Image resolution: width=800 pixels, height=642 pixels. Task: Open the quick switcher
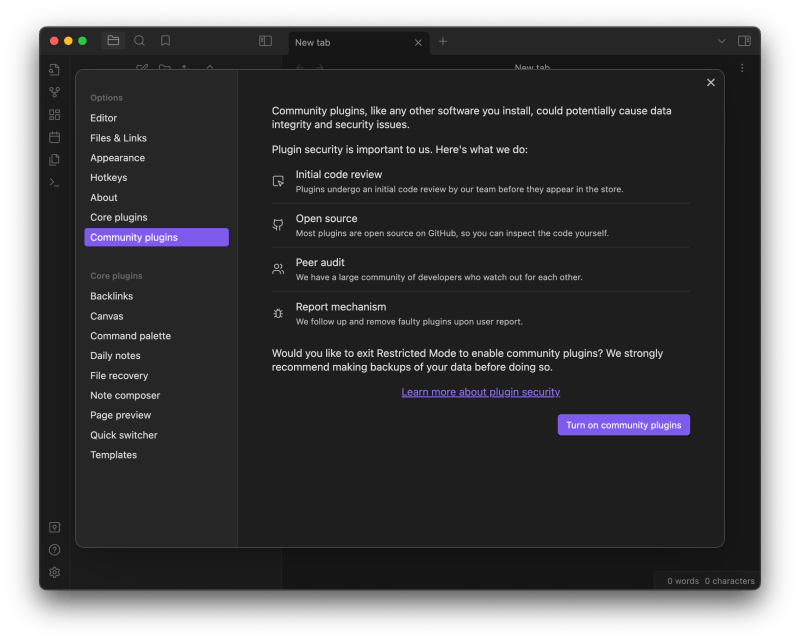point(54,70)
